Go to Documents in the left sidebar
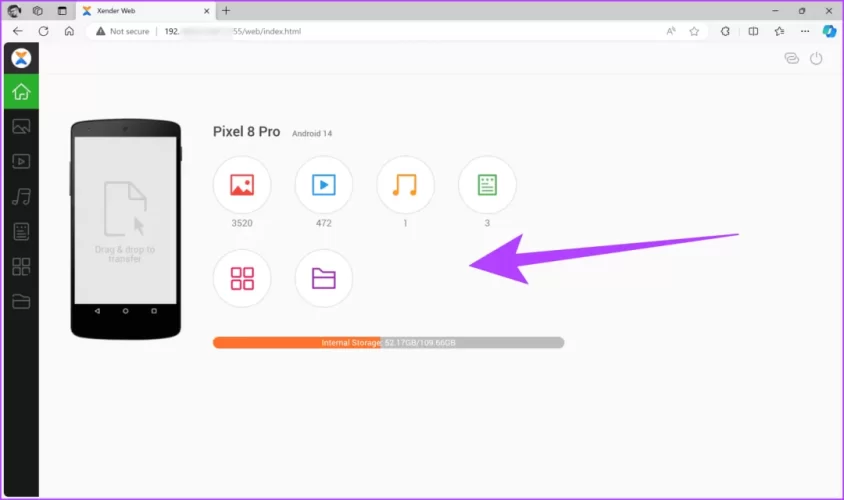Screen dimensions: 844x500 20,231
